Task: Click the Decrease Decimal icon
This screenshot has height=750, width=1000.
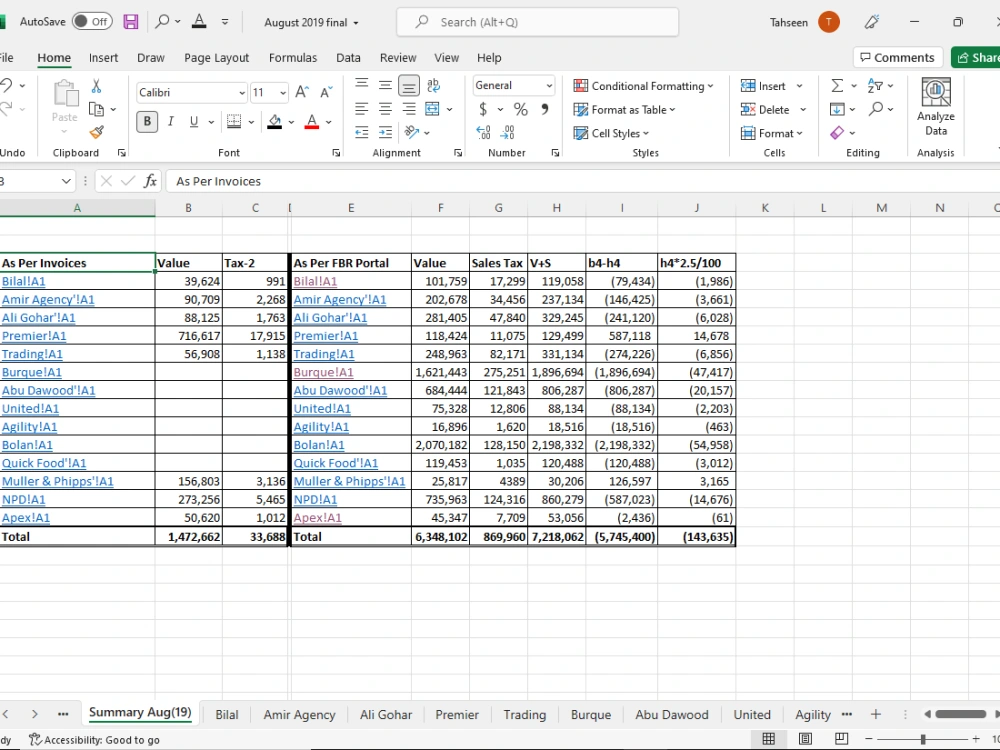Action: [508, 133]
